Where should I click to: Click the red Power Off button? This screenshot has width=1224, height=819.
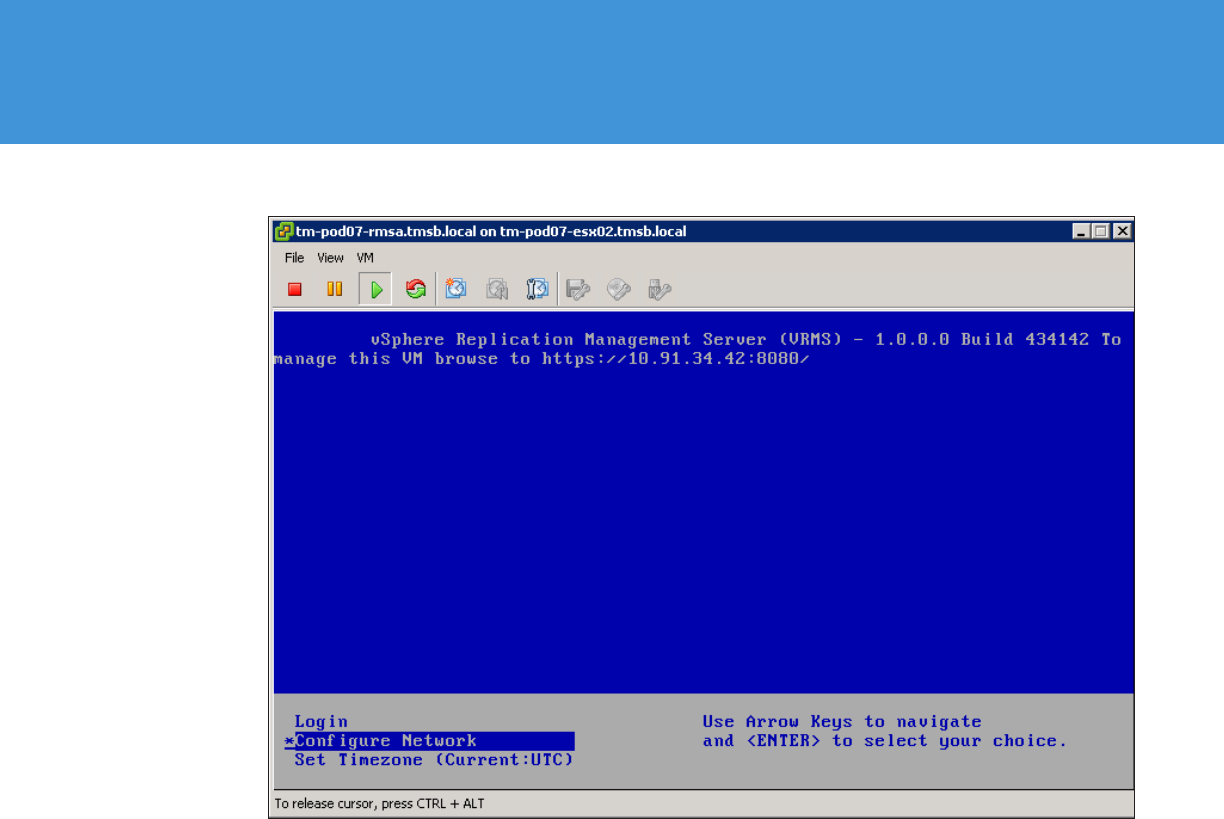coord(294,289)
